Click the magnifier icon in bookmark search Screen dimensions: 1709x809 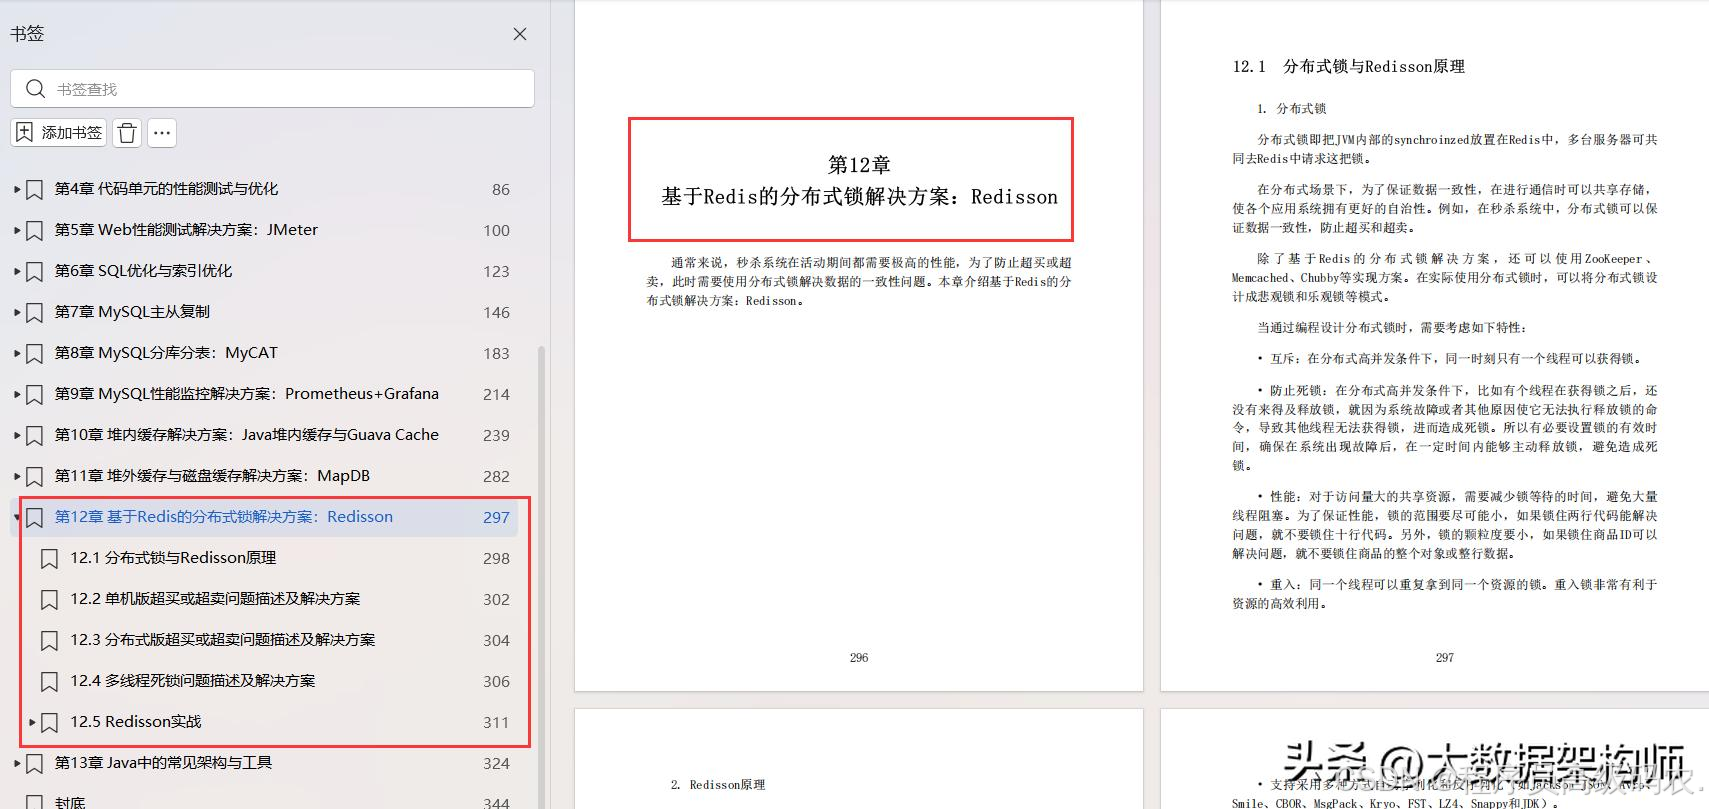pyautogui.click(x=35, y=89)
